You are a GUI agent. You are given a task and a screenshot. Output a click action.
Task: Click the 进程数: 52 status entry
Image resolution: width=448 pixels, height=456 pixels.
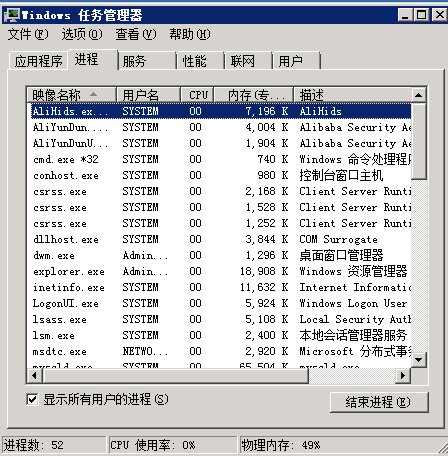(54, 445)
